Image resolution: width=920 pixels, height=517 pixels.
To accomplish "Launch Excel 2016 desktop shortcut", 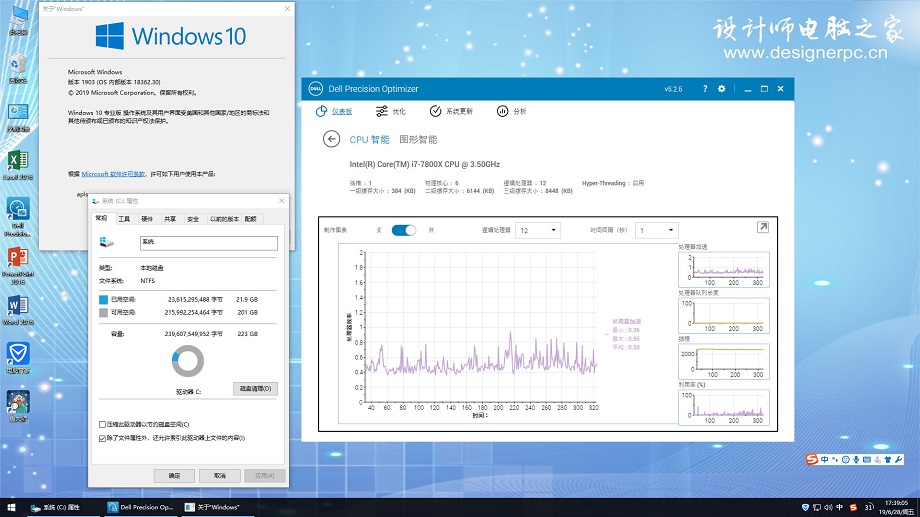I will (18, 165).
